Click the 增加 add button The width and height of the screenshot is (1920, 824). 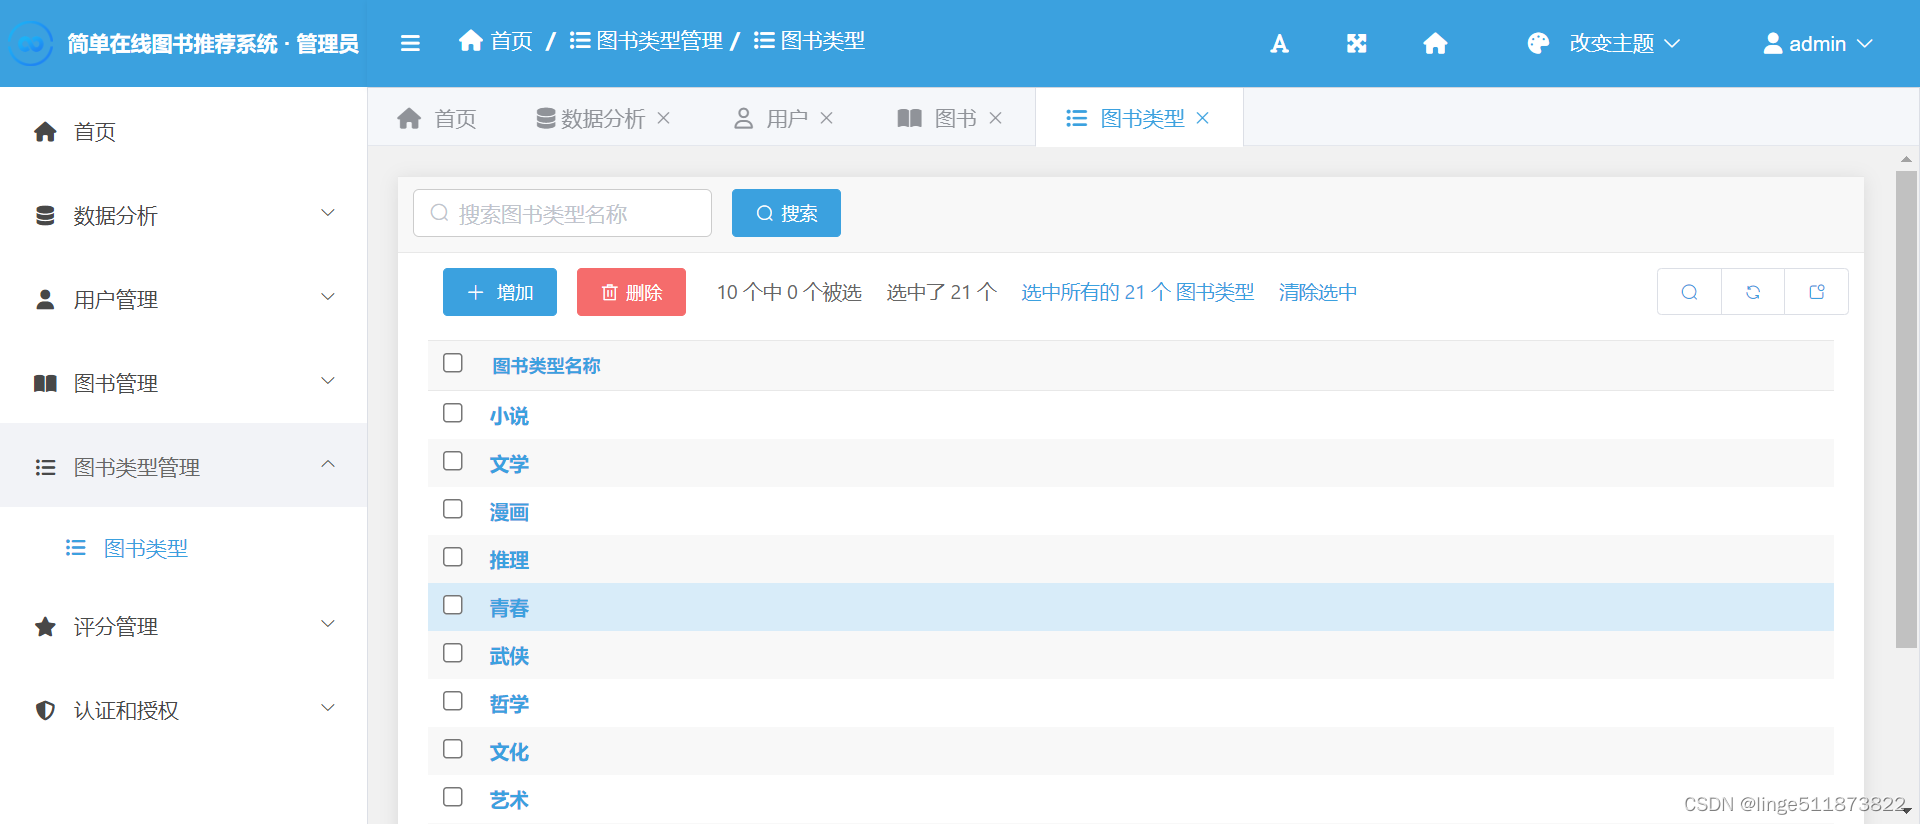[500, 292]
